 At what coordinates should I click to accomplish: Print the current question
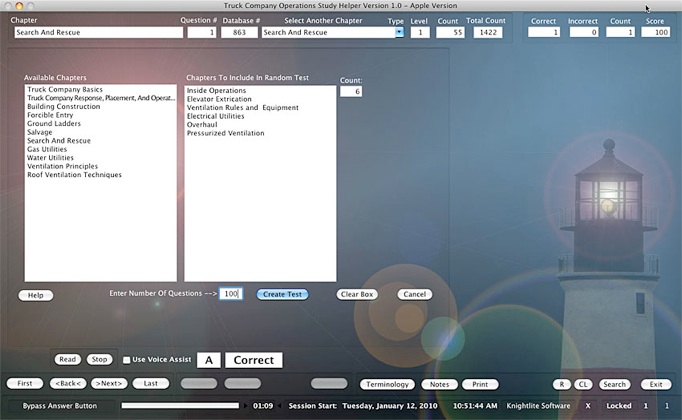(x=480, y=384)
